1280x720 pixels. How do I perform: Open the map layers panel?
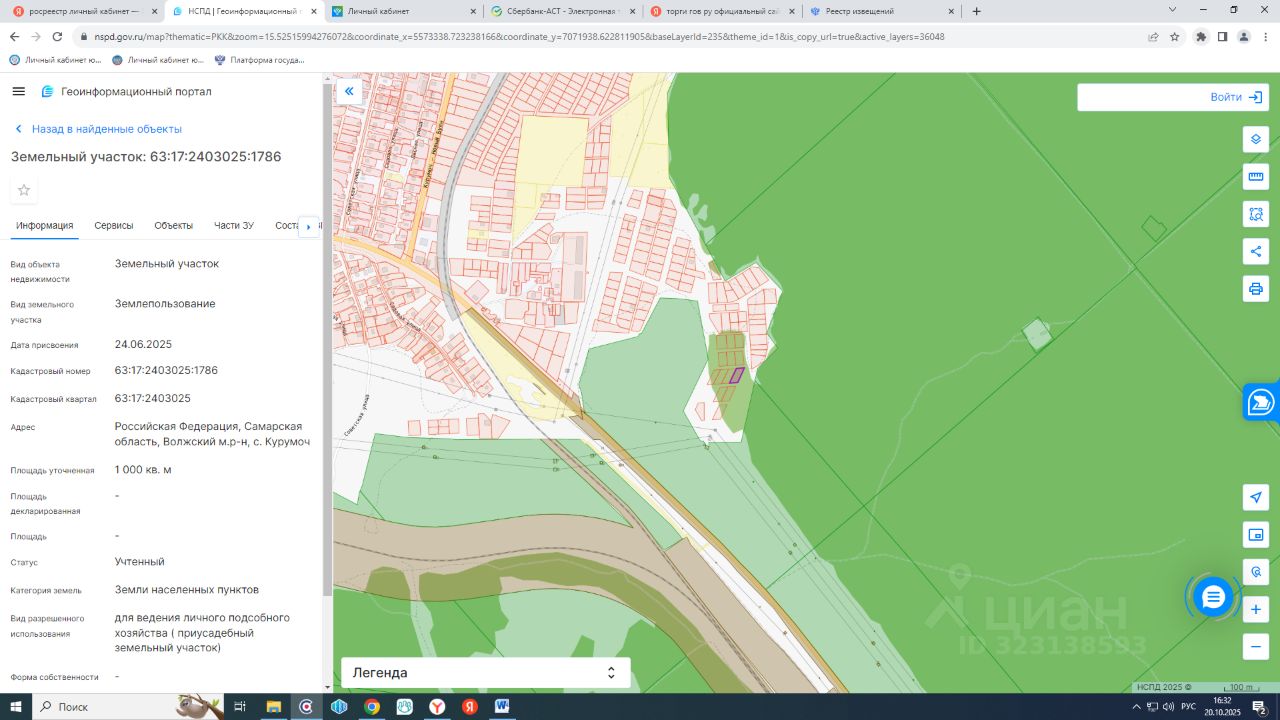(1256, 139)
